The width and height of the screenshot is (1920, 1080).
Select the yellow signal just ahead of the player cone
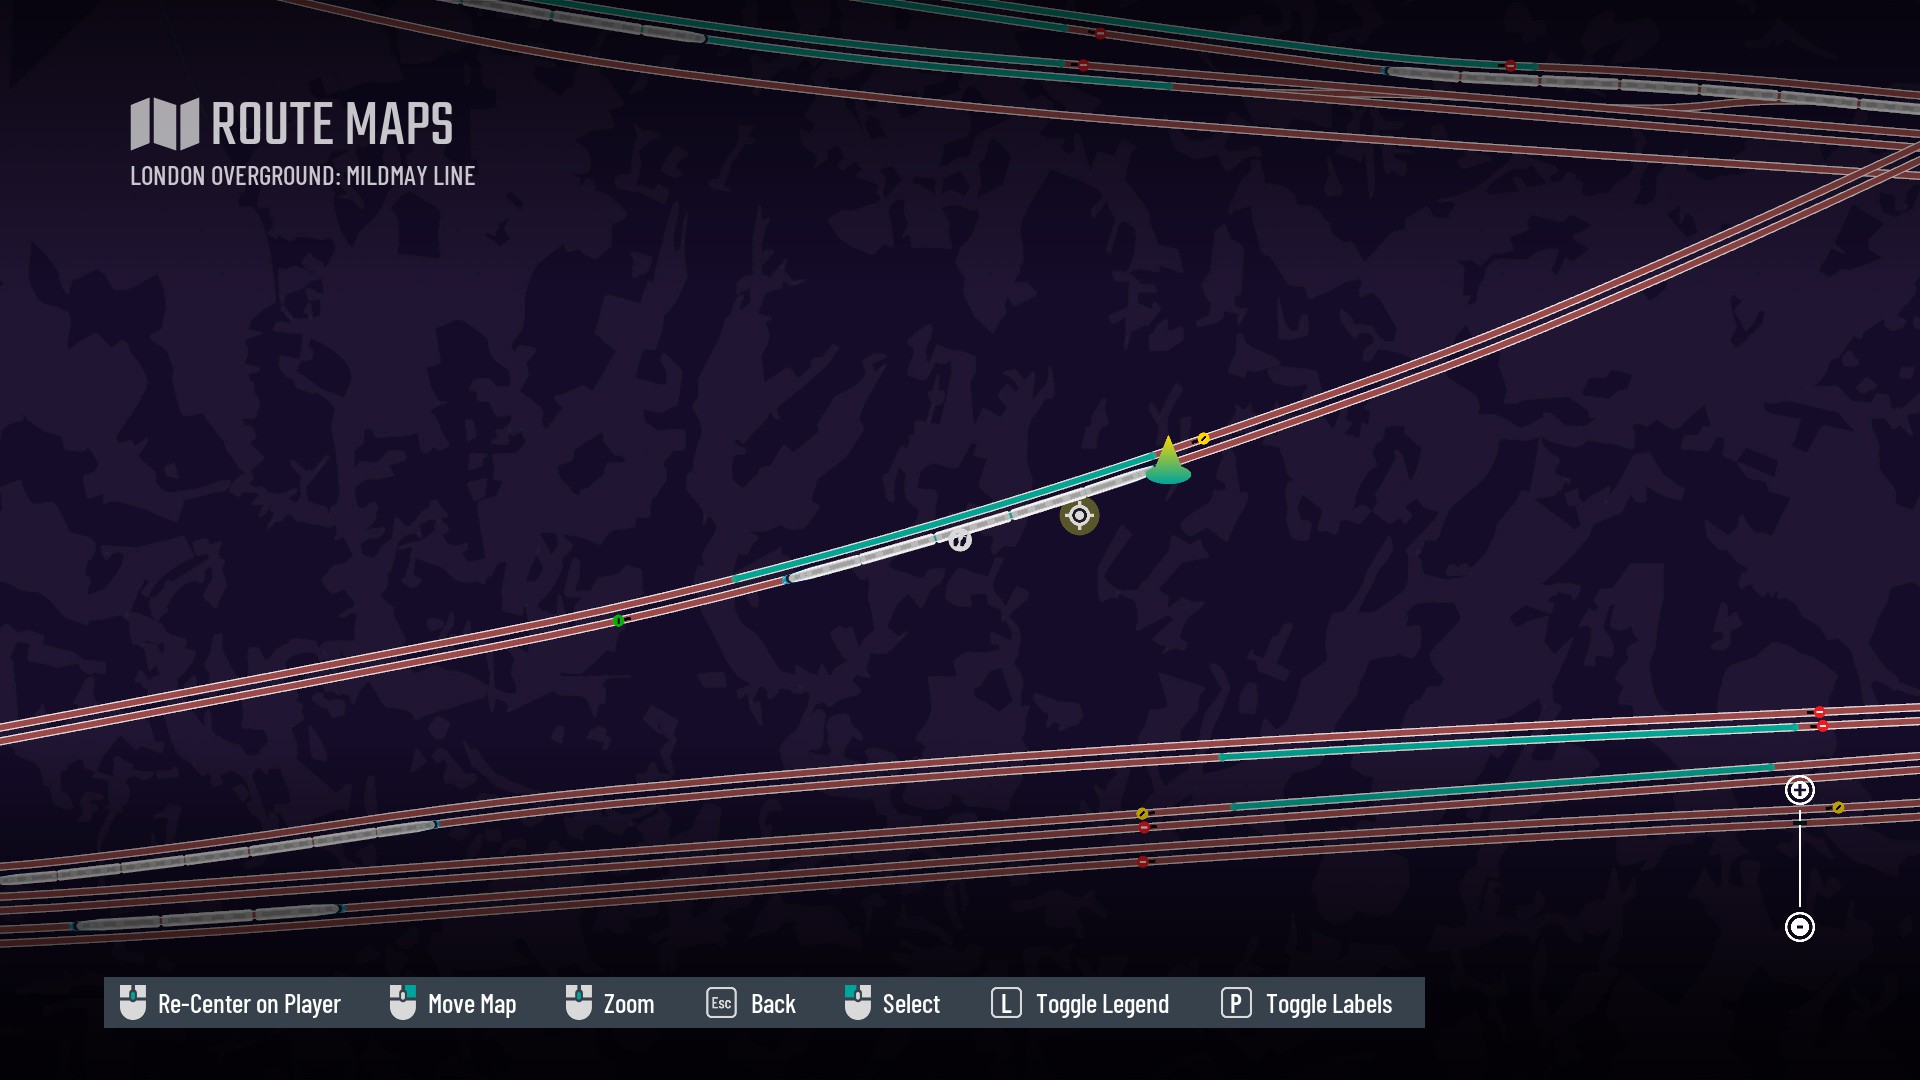coord(1203,438)
